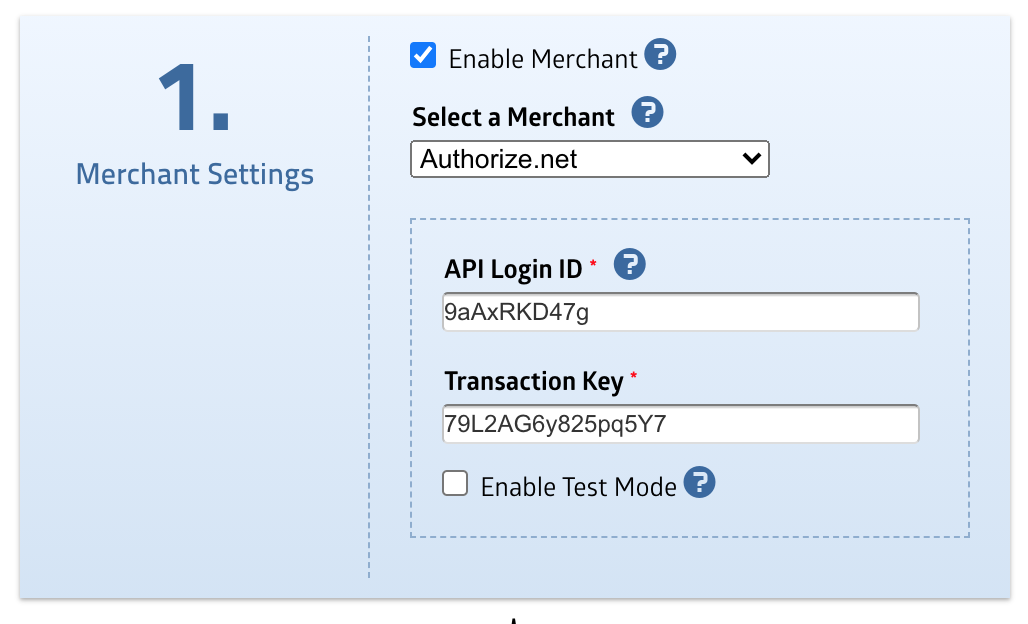Click help icon beside Select a Merchant

(x=648, y=113)
